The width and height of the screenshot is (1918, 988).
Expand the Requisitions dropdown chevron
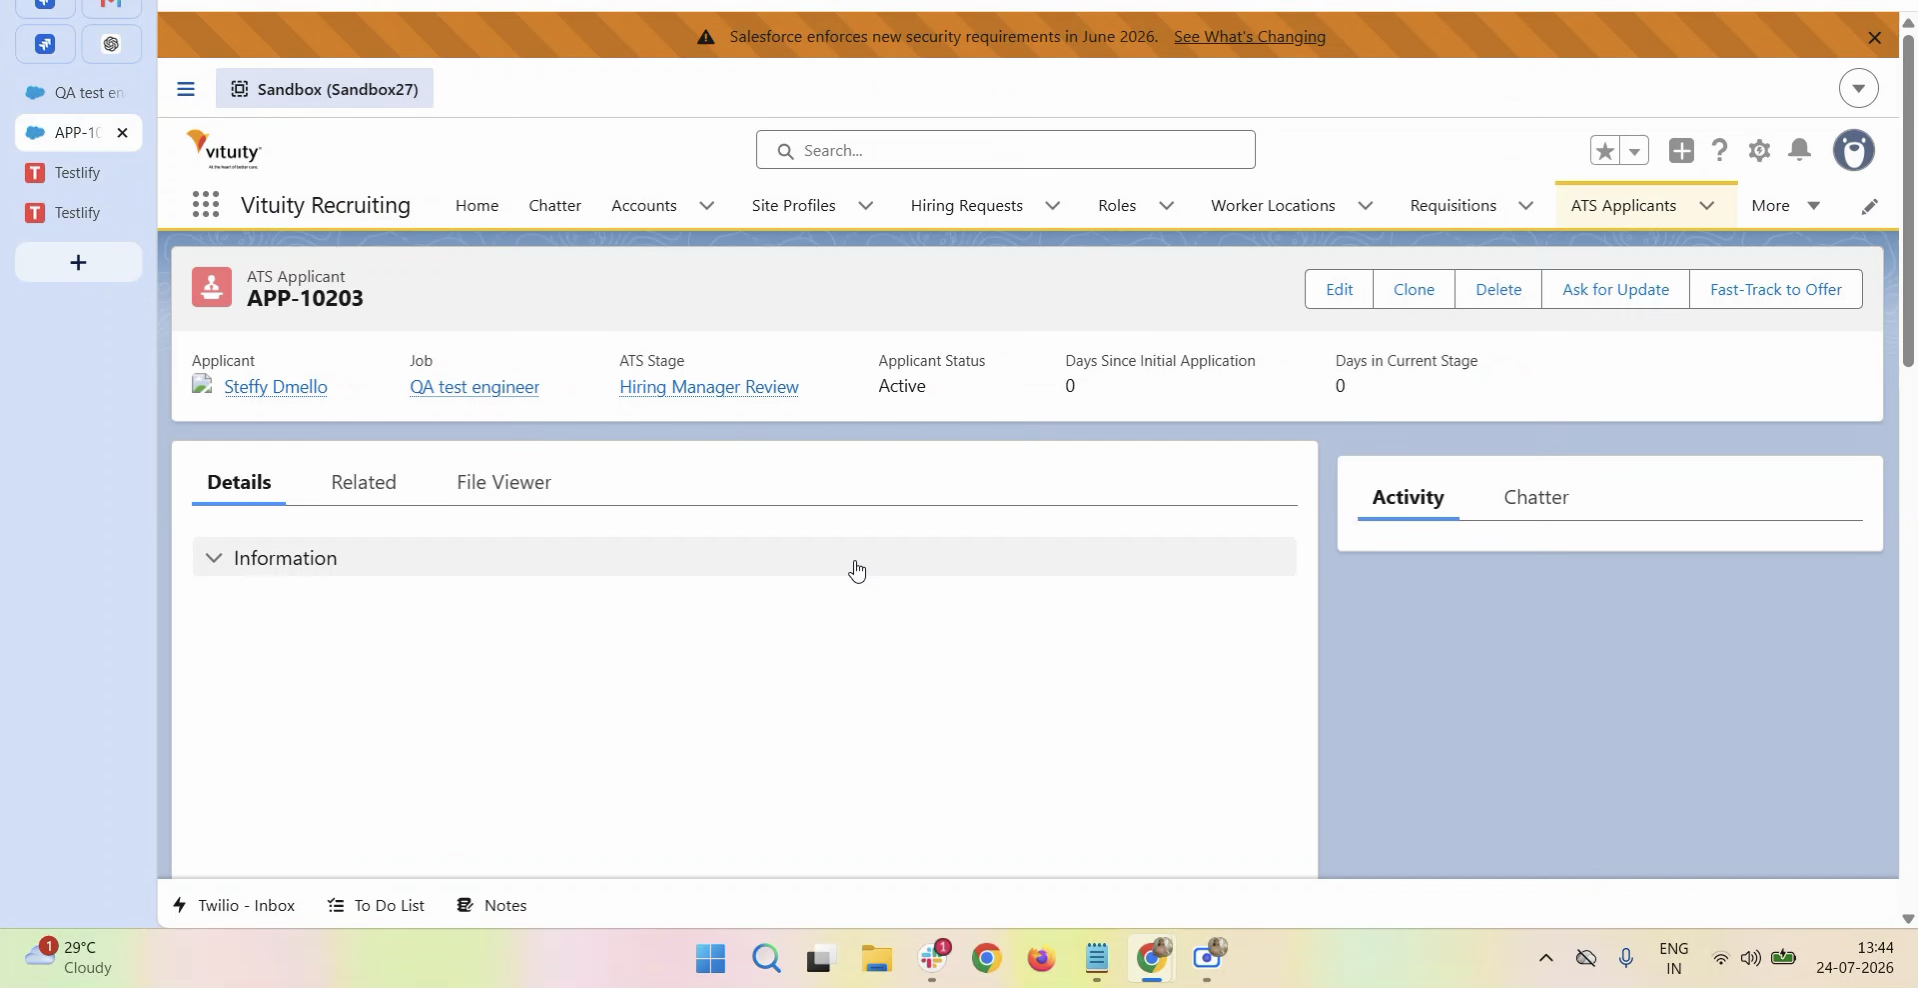[x=1526, y=206]
